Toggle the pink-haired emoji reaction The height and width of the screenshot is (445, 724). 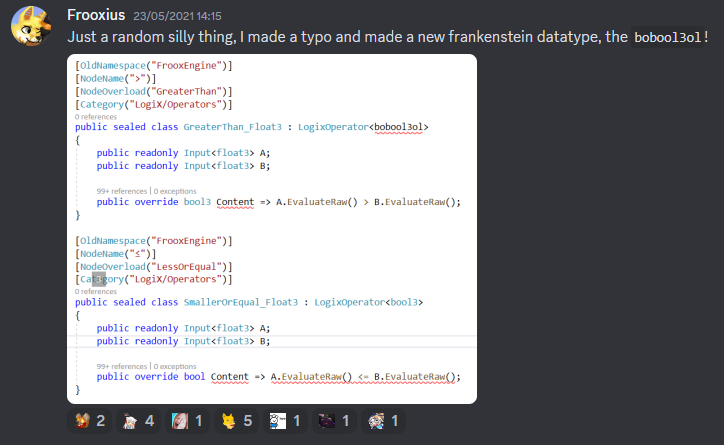(187, 422)
